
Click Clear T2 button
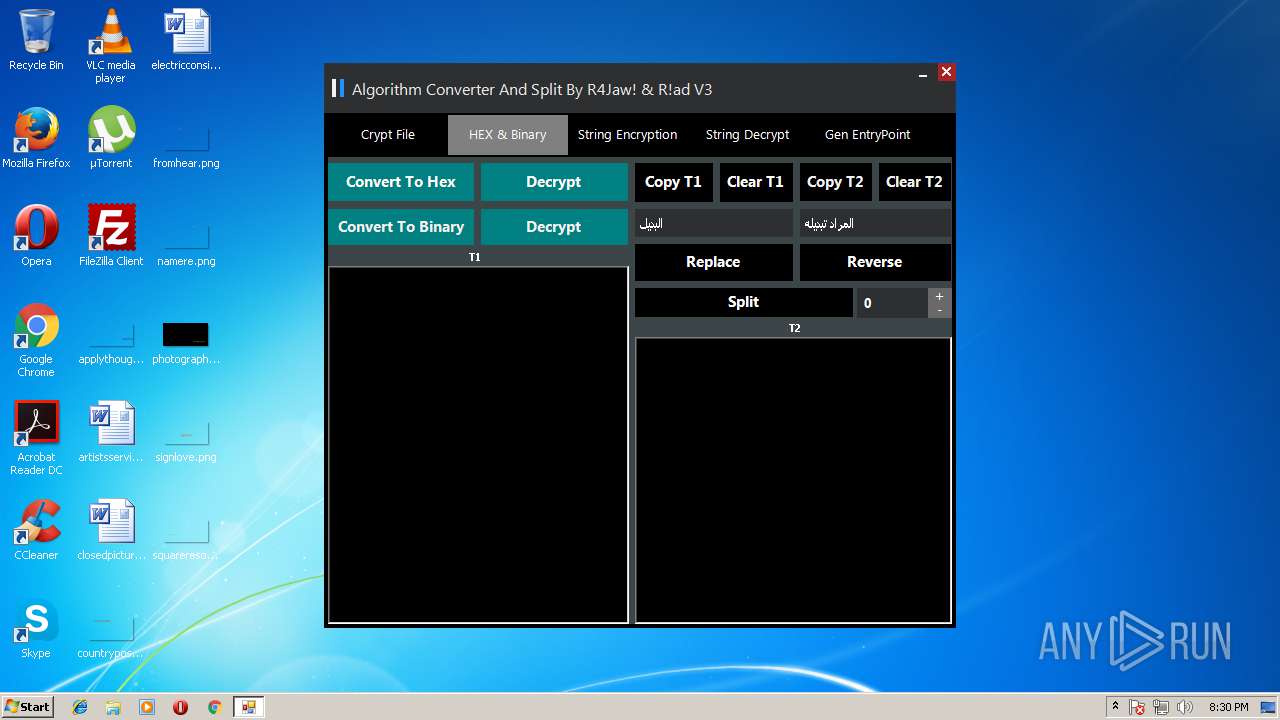914,182
